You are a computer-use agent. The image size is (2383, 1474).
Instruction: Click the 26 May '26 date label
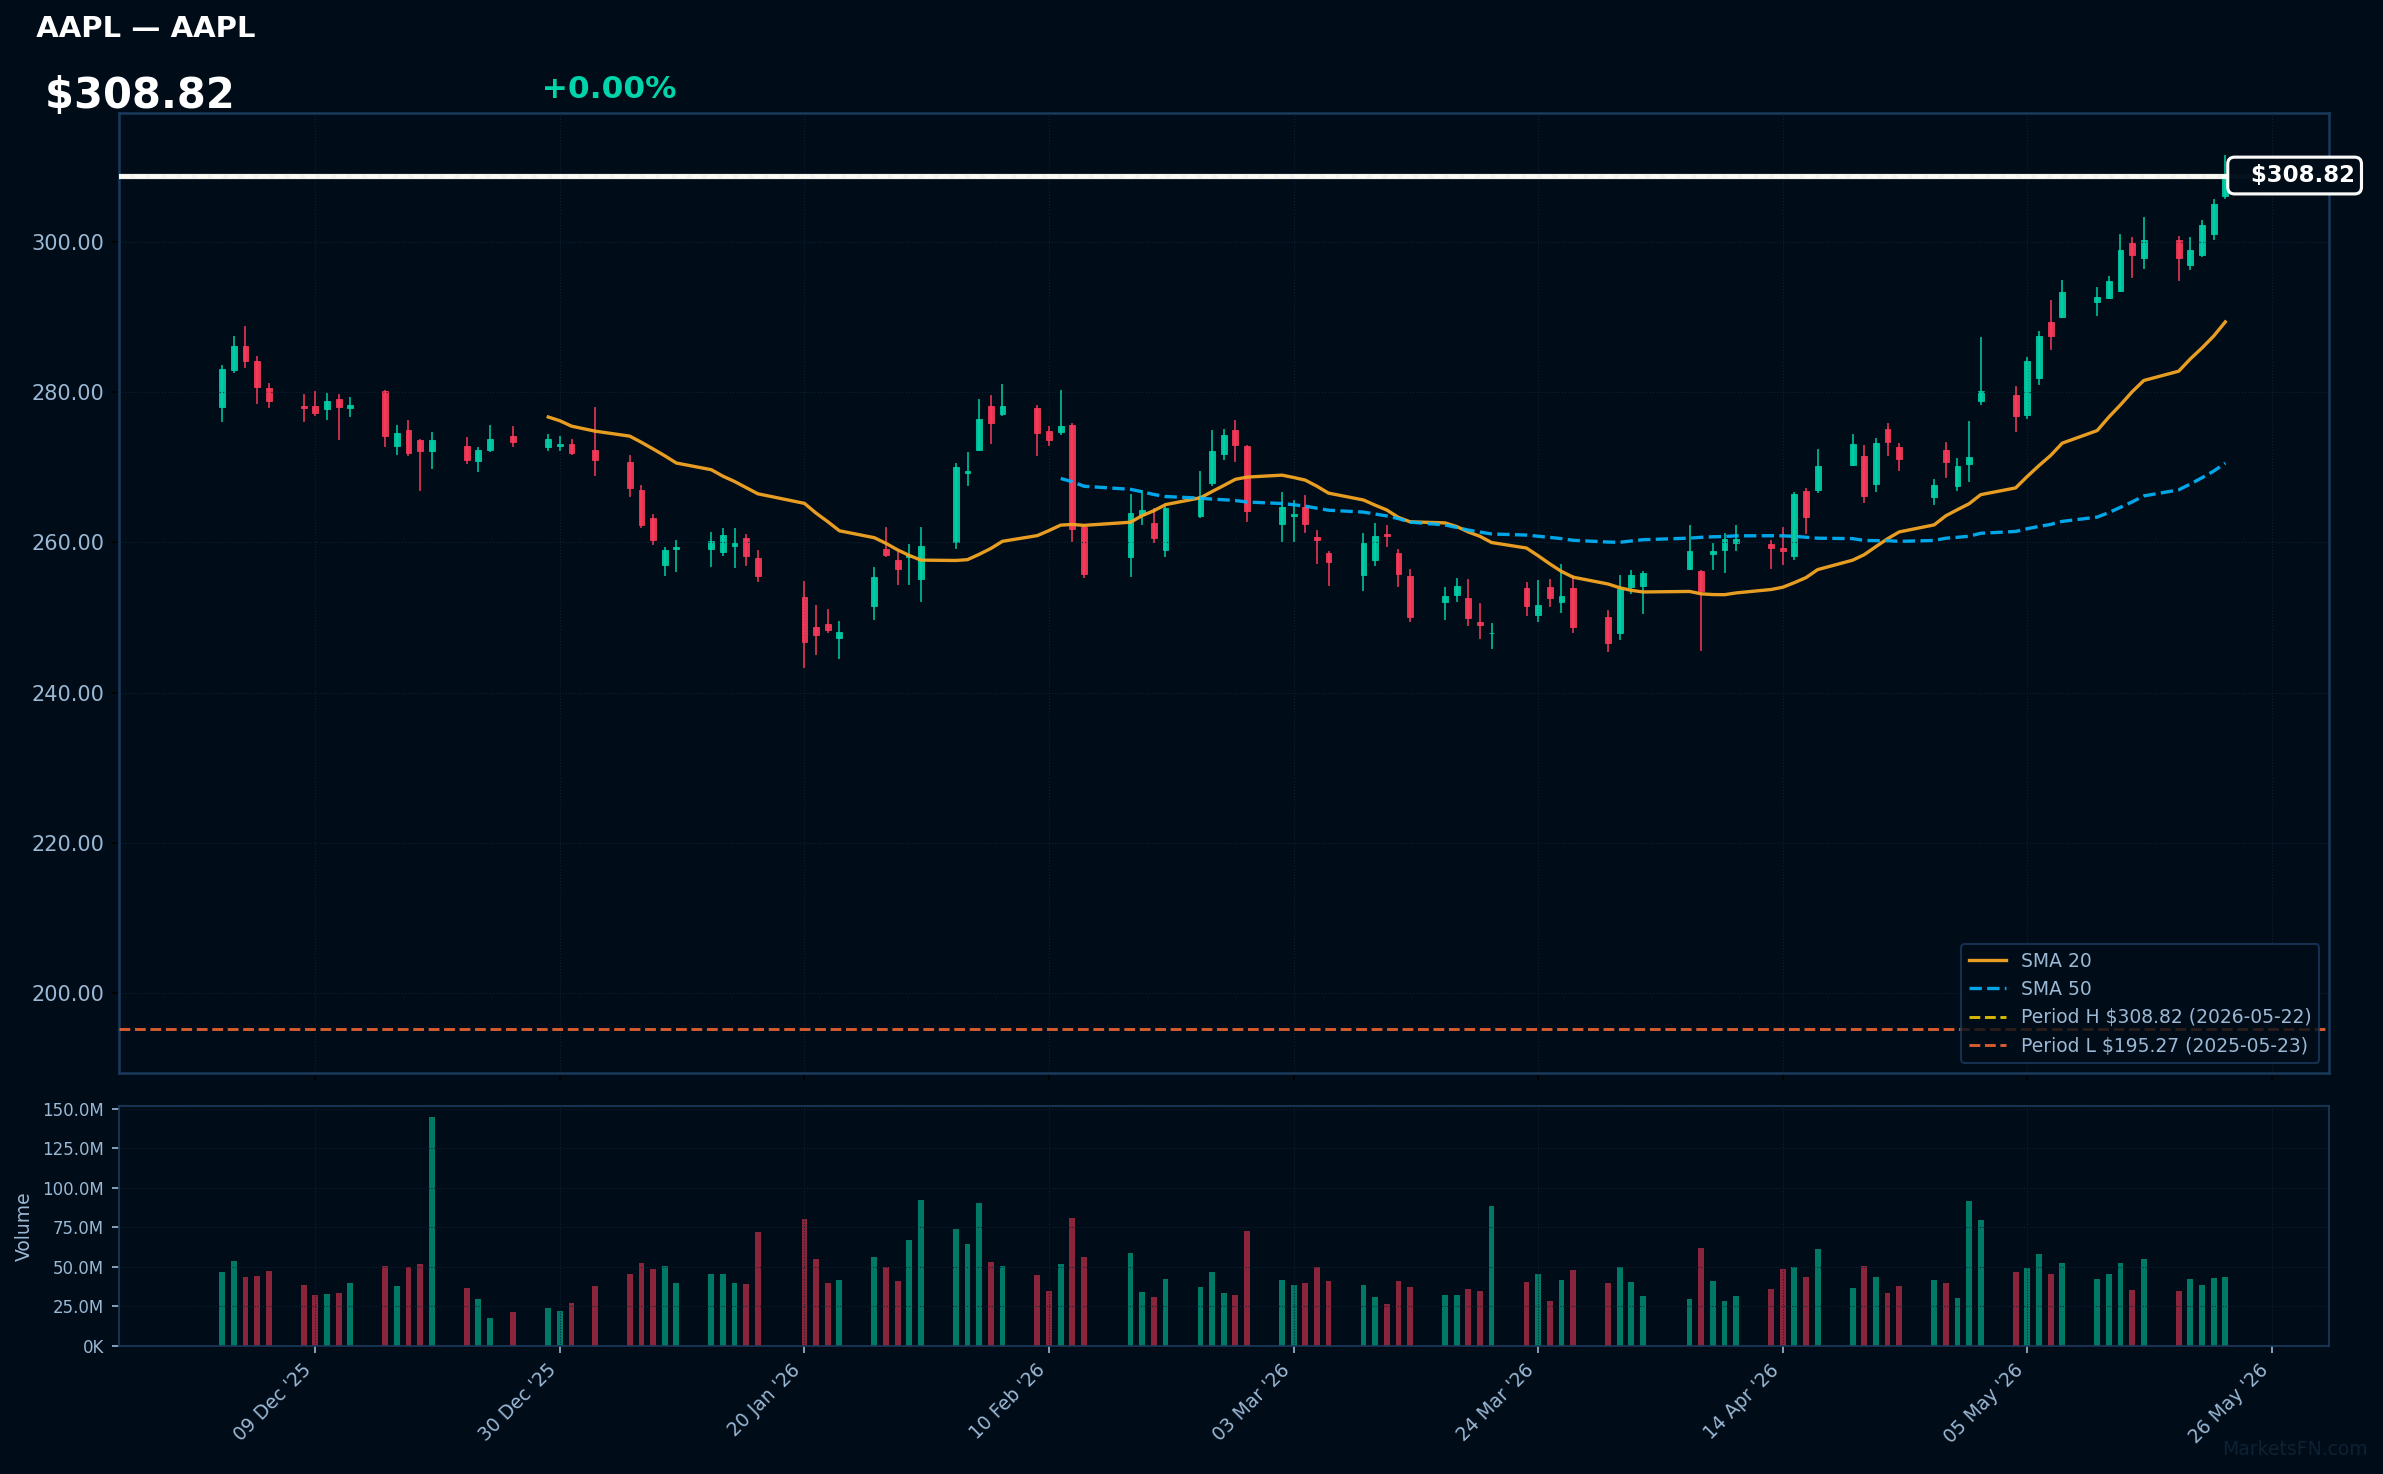click(x=2228, y=1403)
